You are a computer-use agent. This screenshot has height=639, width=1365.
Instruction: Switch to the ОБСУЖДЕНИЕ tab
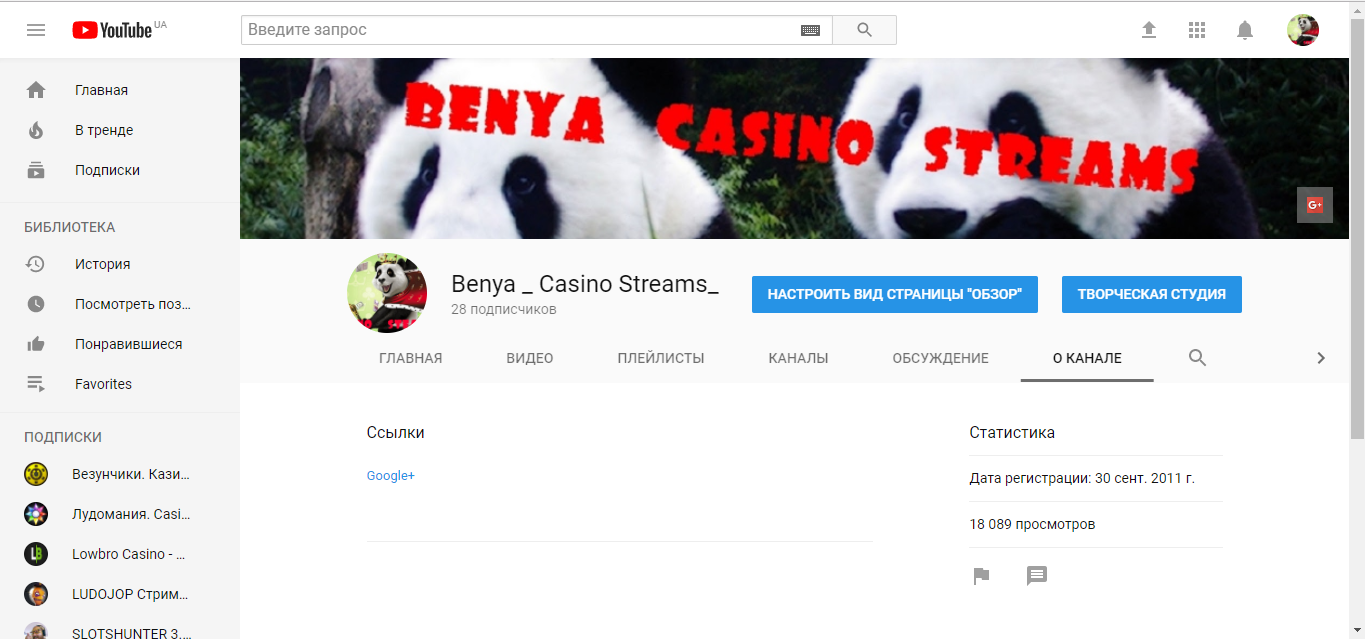pyautogui.click(x=941, y=358)
